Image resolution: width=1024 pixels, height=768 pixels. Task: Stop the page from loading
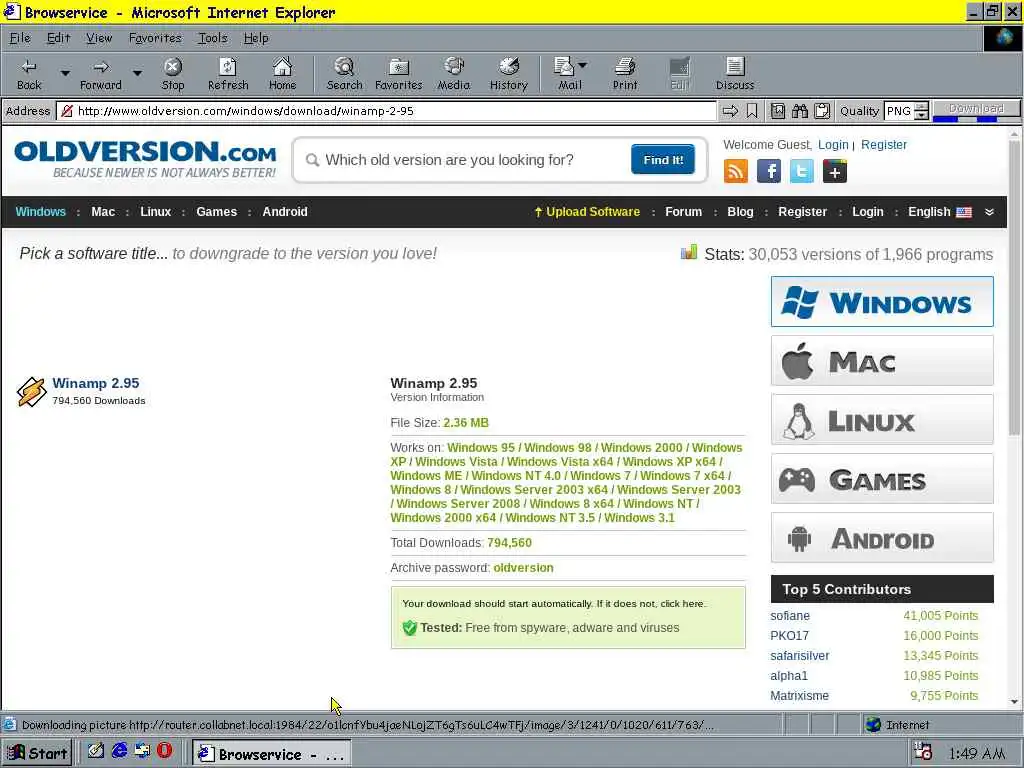tap(173, 74)
